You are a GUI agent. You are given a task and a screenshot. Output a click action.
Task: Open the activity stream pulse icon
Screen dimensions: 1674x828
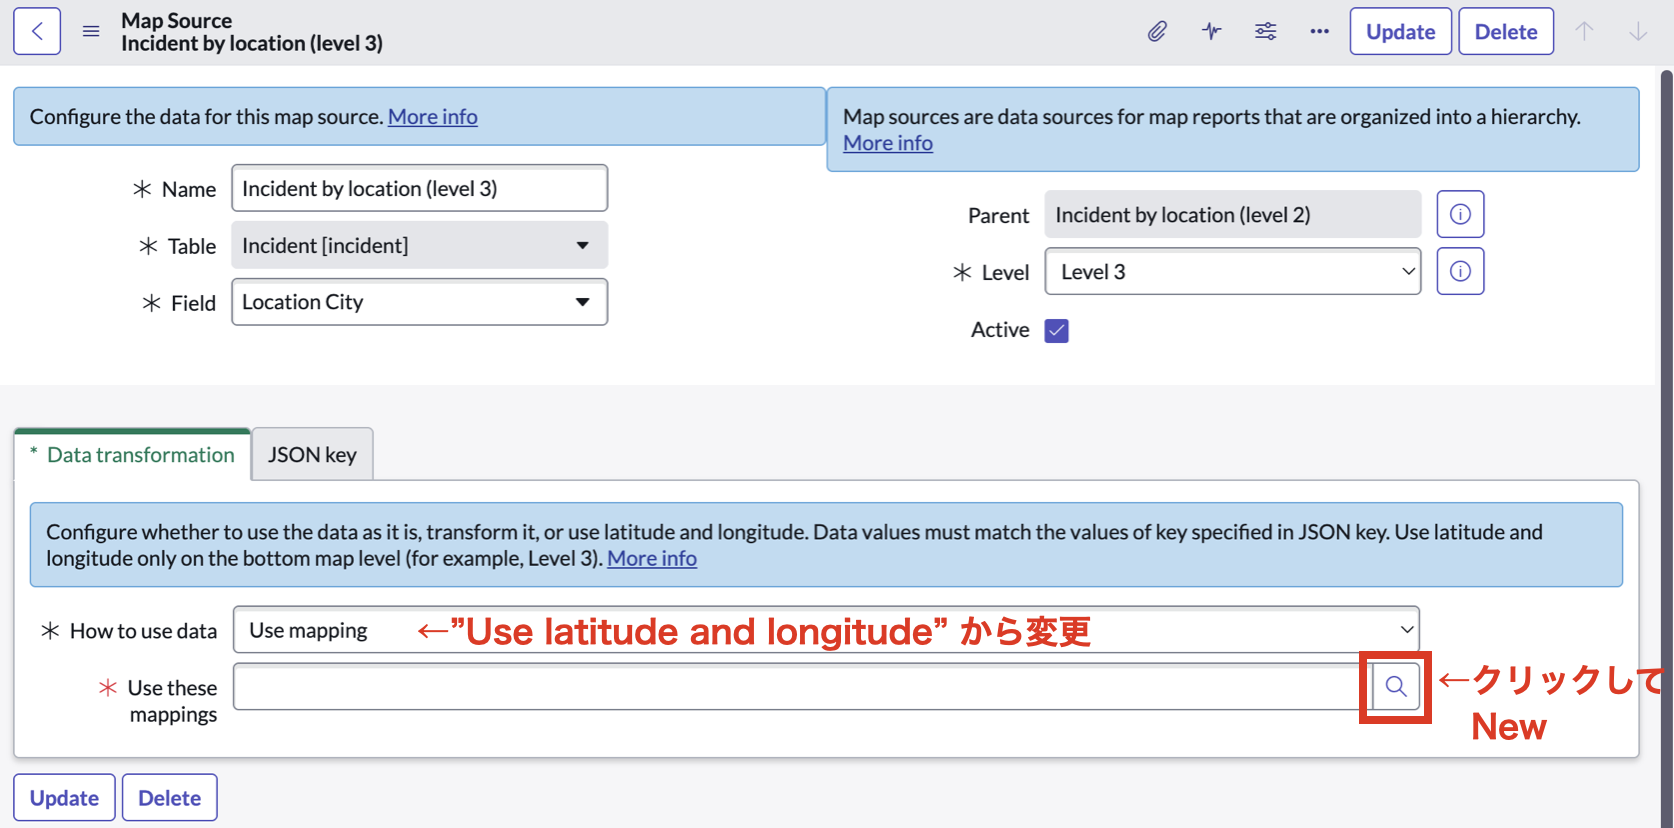pos(1211,31)
